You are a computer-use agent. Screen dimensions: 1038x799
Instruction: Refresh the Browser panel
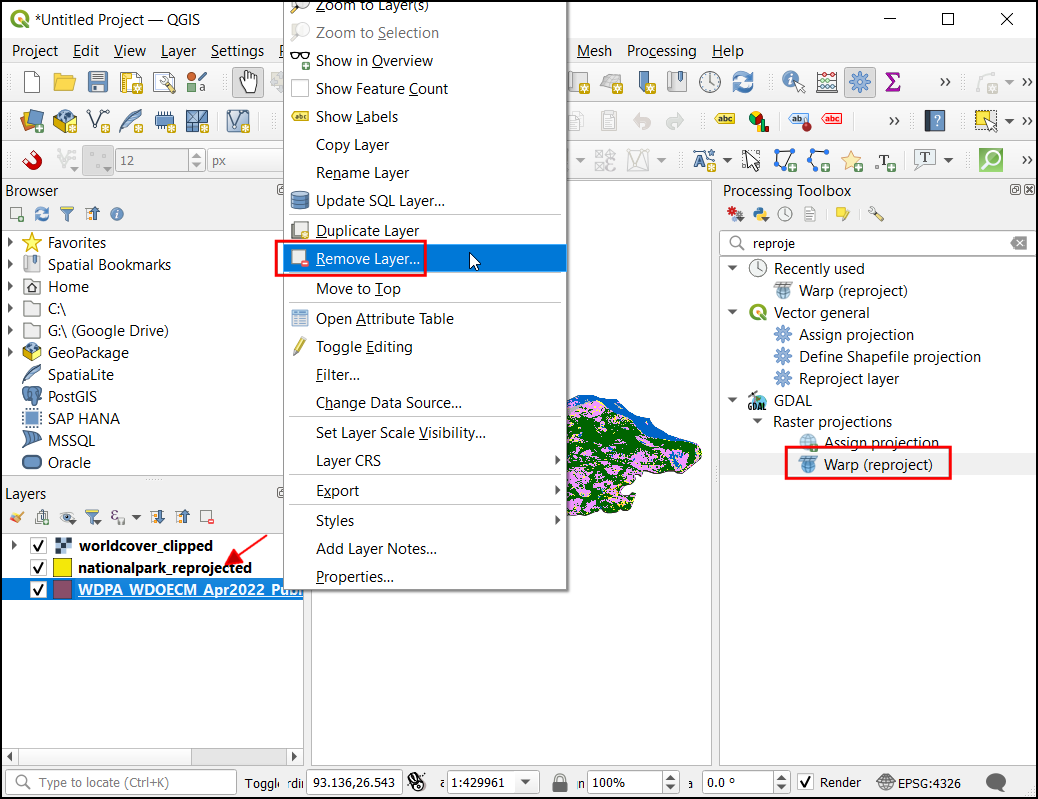point(42,214)
